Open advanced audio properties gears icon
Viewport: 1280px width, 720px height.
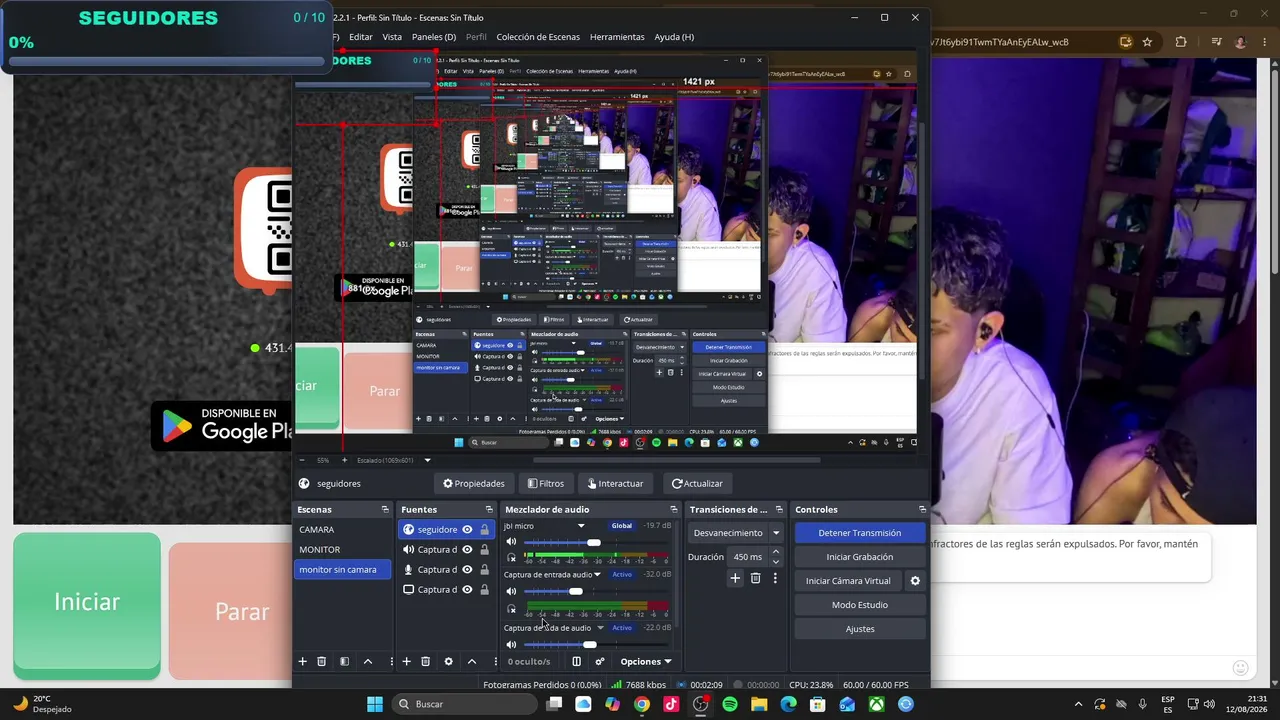(x=600, y=661)
